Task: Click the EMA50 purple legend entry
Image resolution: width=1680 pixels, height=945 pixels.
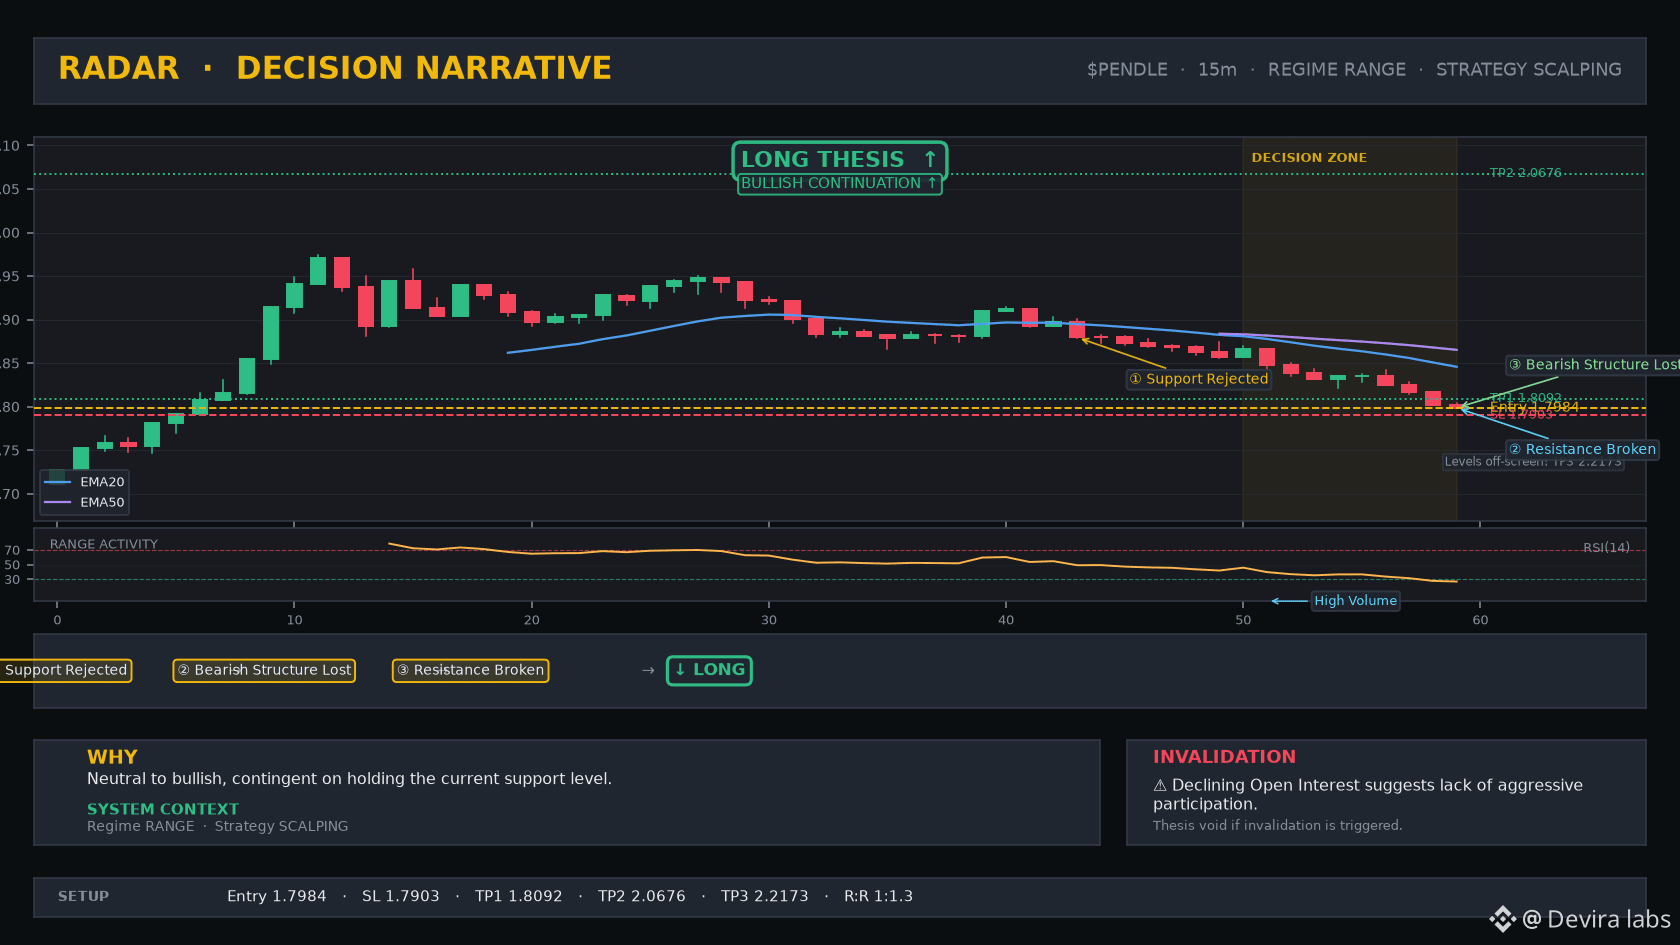Action: (x=84, y=503)
